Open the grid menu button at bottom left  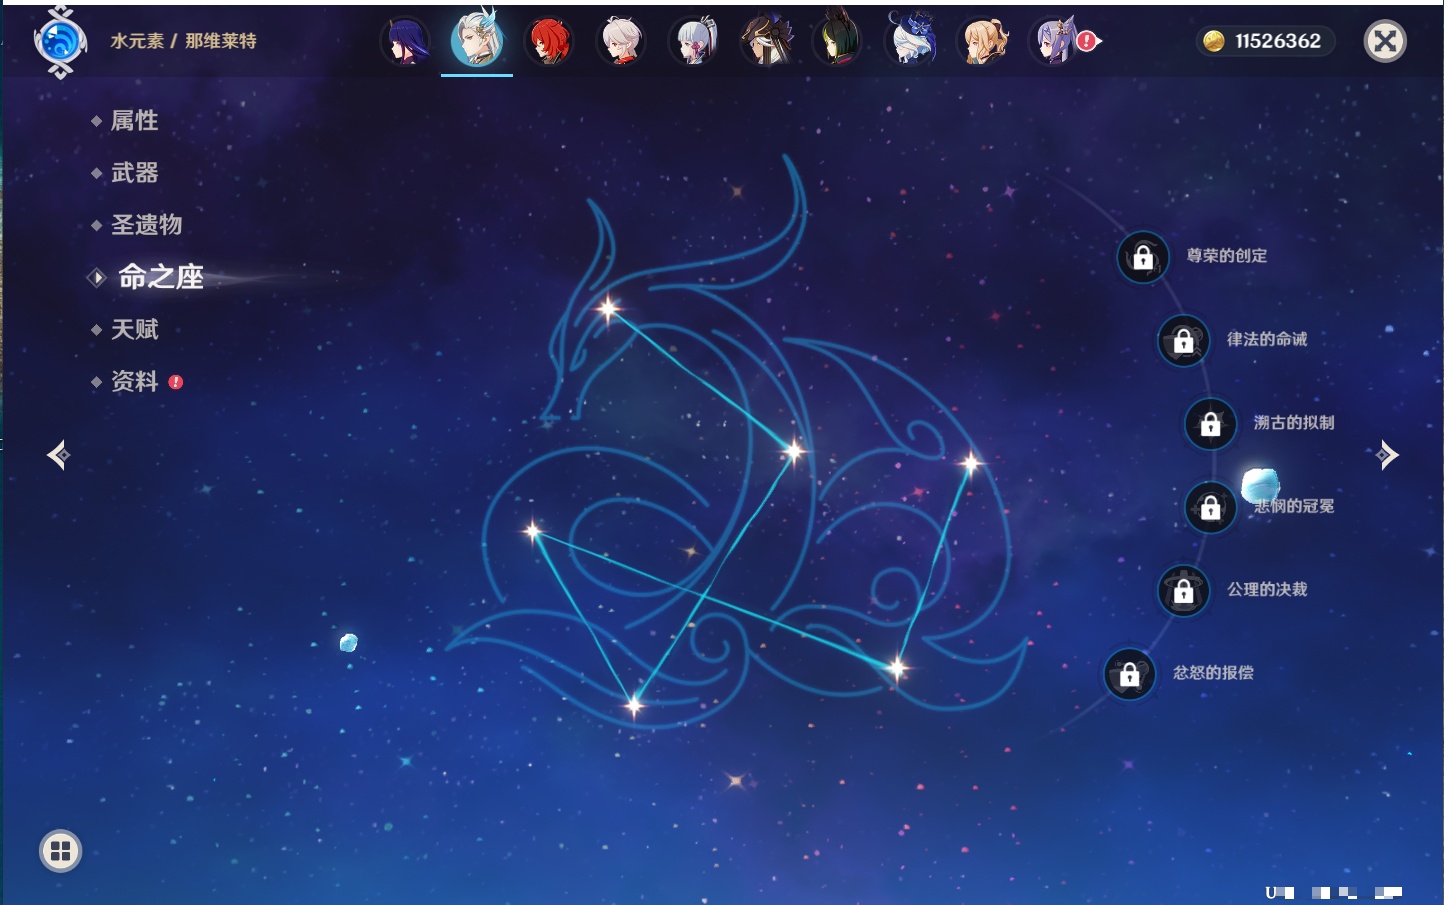point(60,851)
